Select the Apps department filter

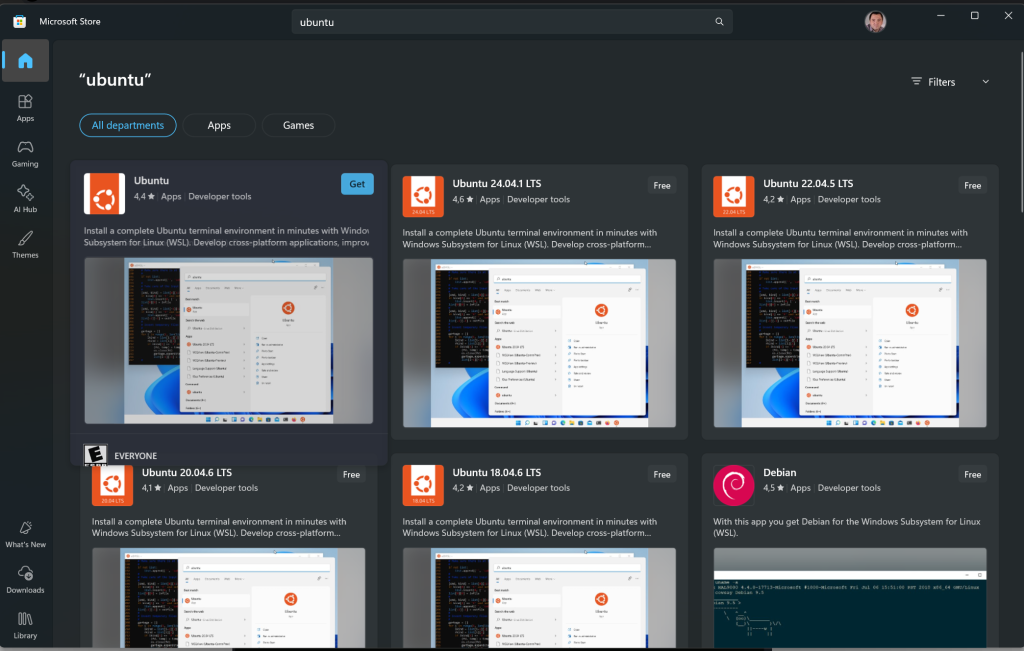point(219,125)
